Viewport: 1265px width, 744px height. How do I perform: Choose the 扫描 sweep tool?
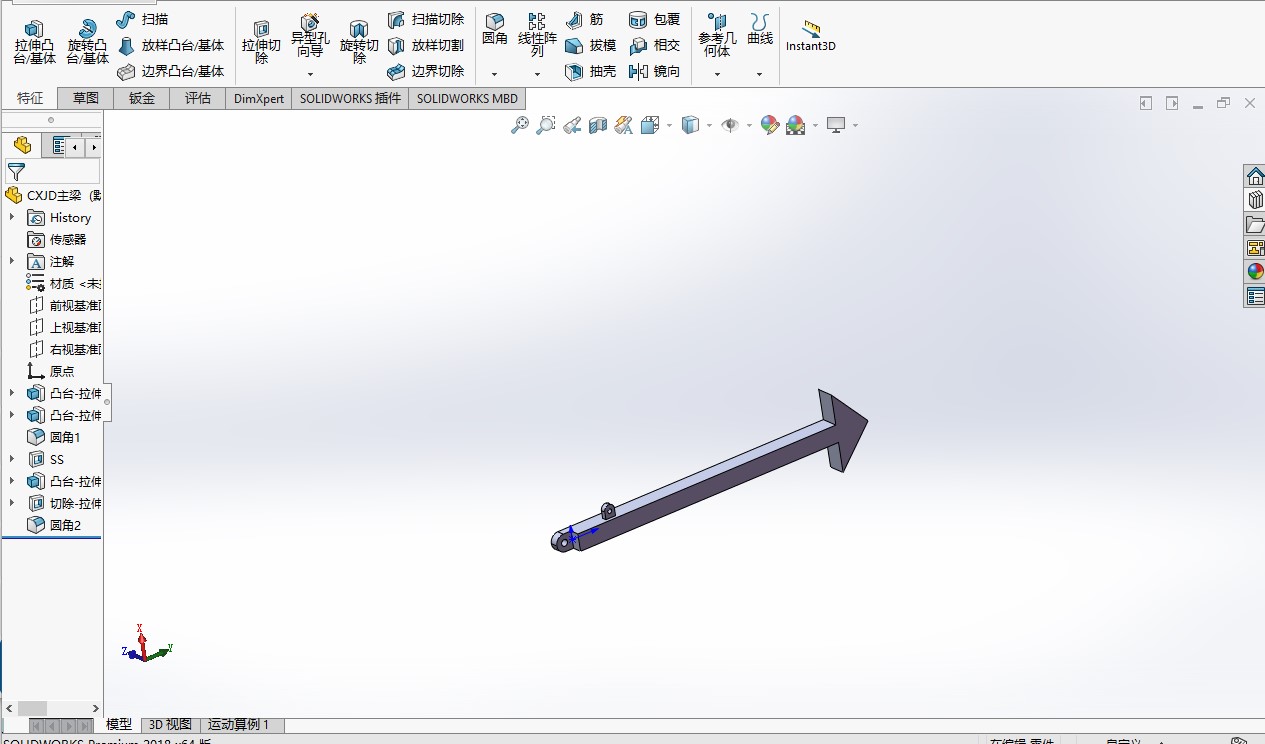click(141, 19)
